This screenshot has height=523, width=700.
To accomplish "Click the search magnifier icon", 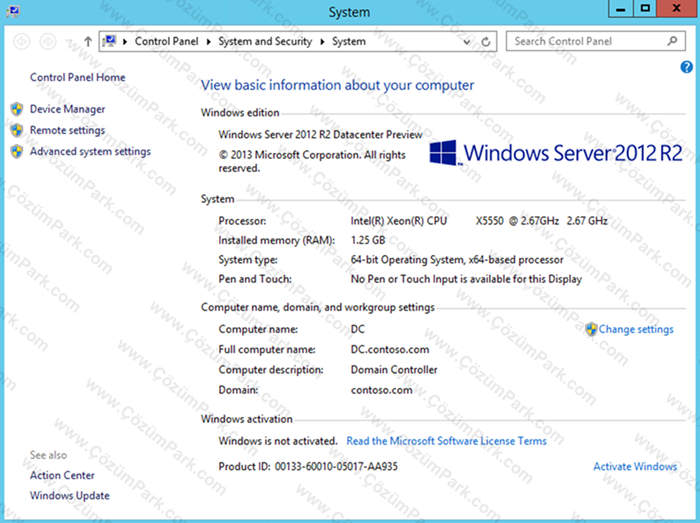I will point(672,41).
